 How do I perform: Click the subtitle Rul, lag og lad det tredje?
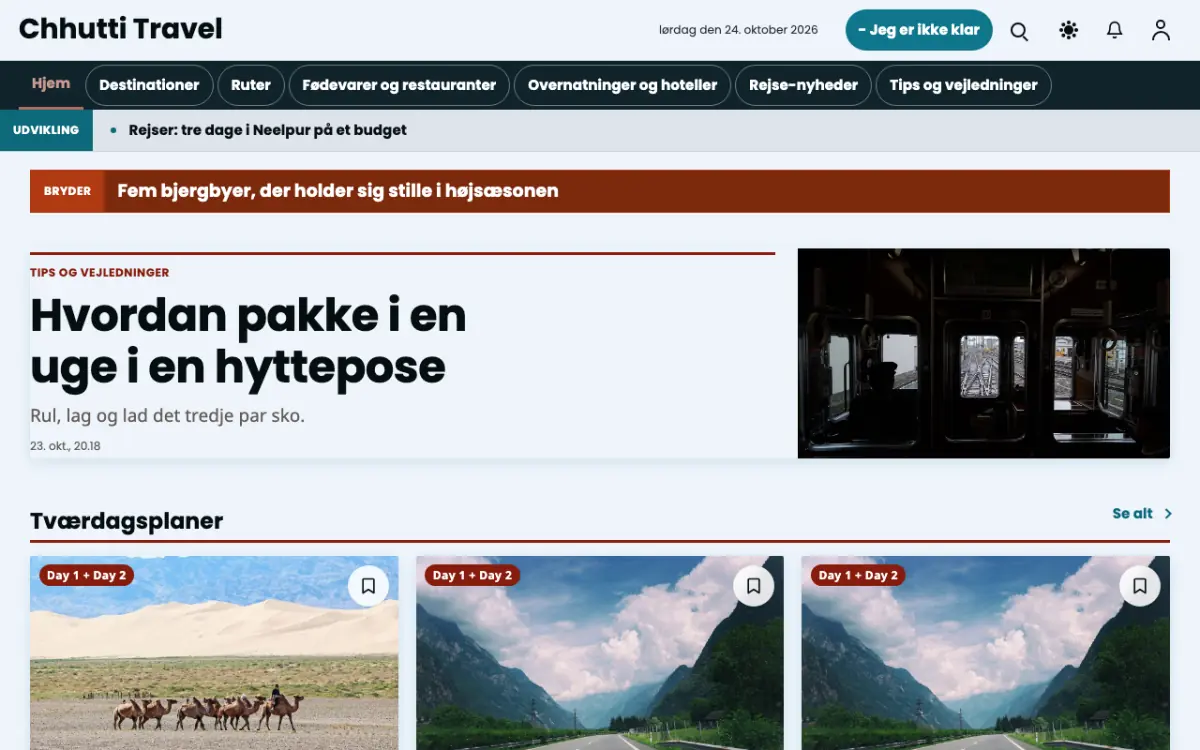(167, 415)
